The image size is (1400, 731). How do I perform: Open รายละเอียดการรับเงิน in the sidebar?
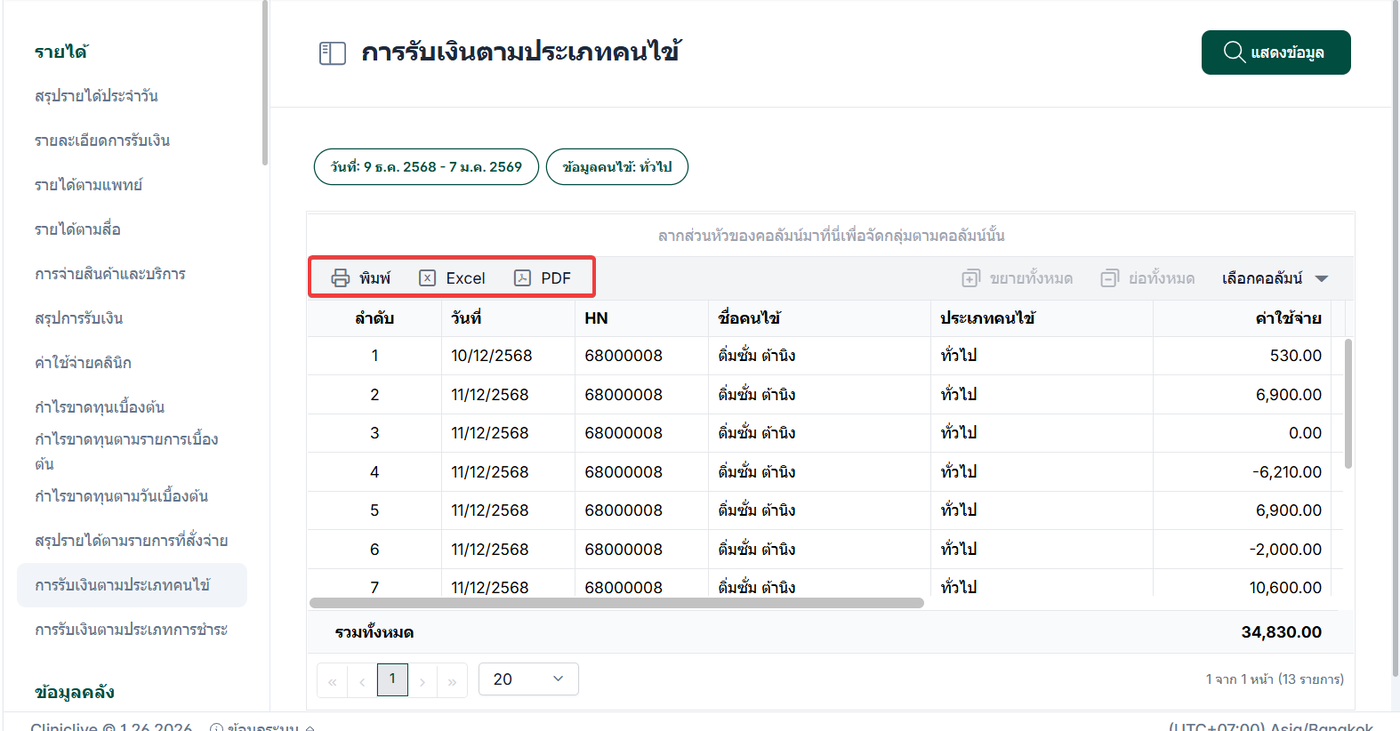coord(102,140)
